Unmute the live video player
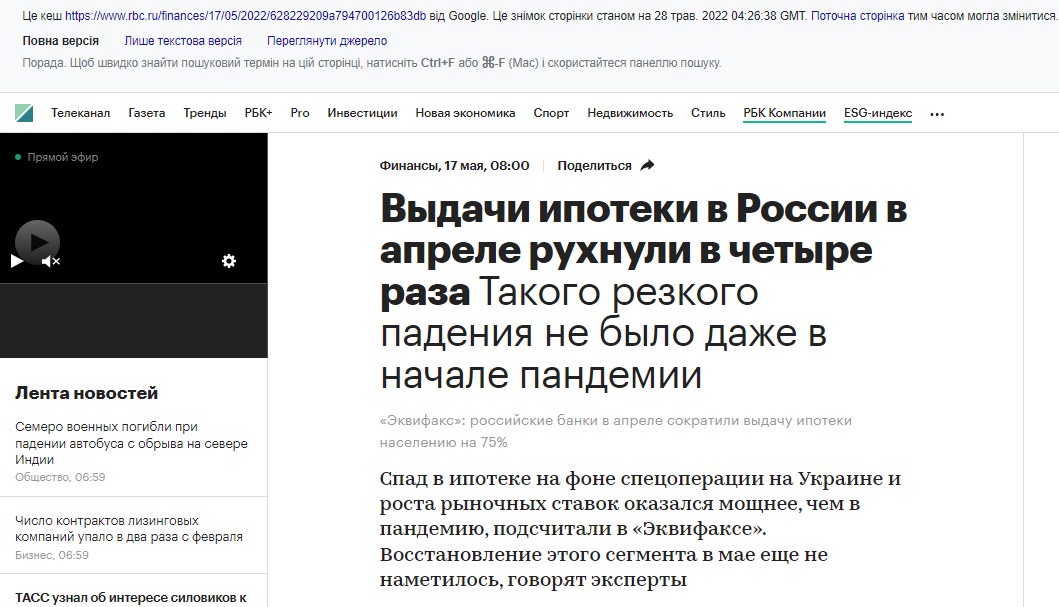Screen dimensions: 1059x607 click(51, 261)
